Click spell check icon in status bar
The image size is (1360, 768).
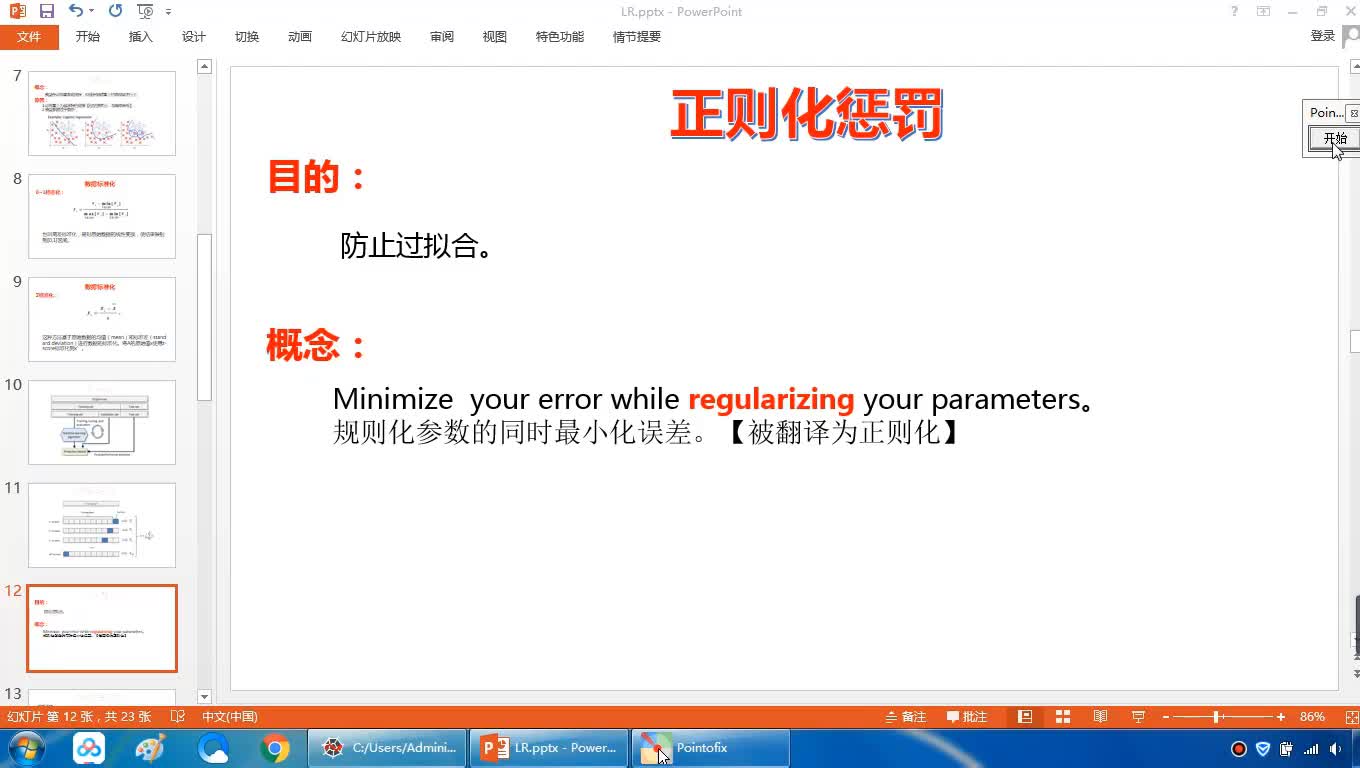178,717
